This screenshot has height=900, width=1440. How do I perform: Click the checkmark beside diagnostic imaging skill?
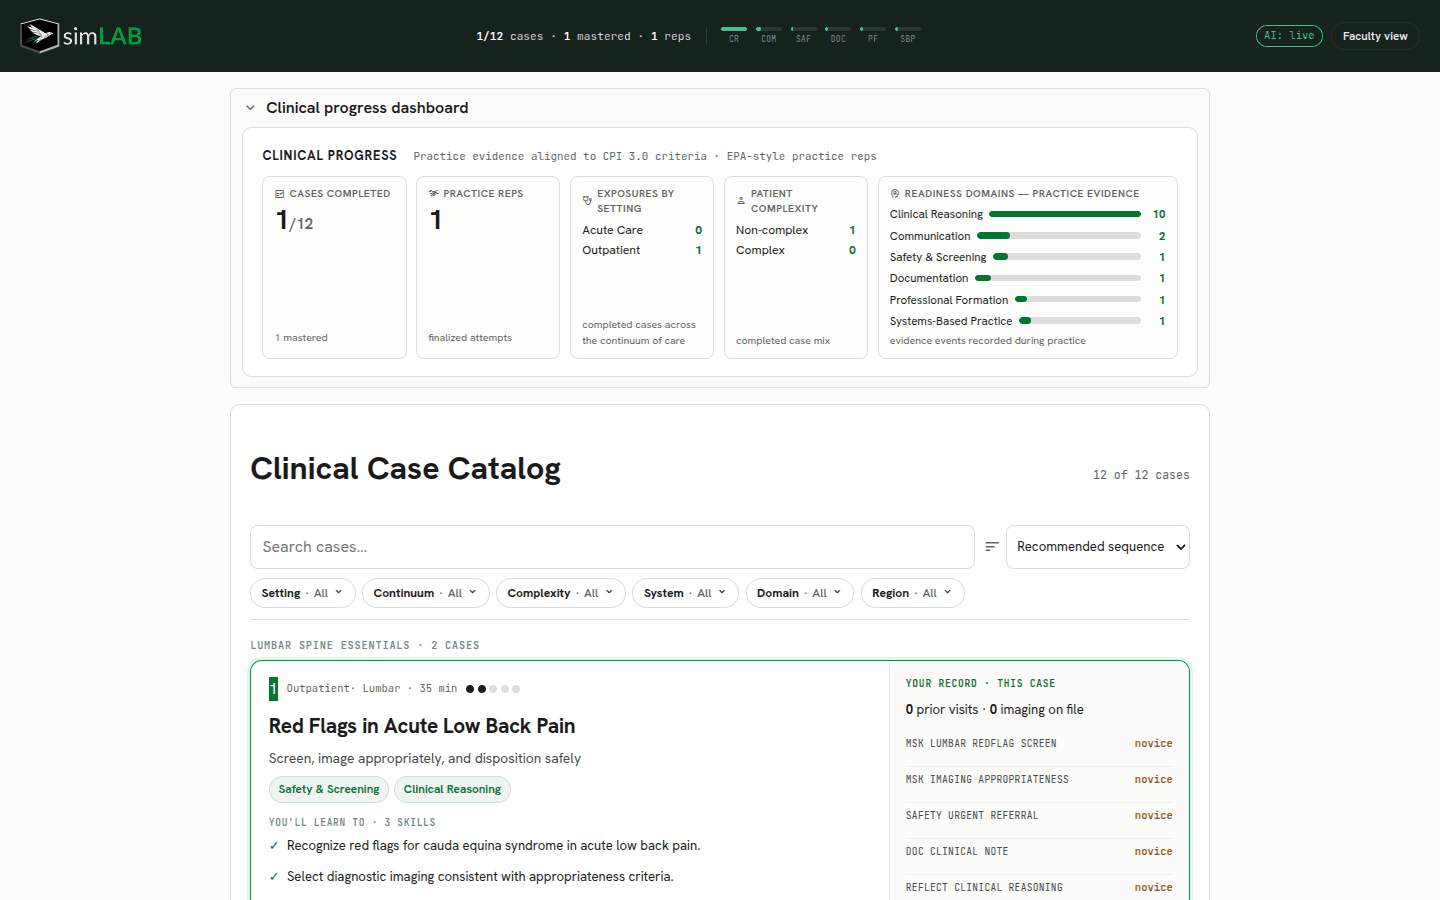(x=274, y=877)
